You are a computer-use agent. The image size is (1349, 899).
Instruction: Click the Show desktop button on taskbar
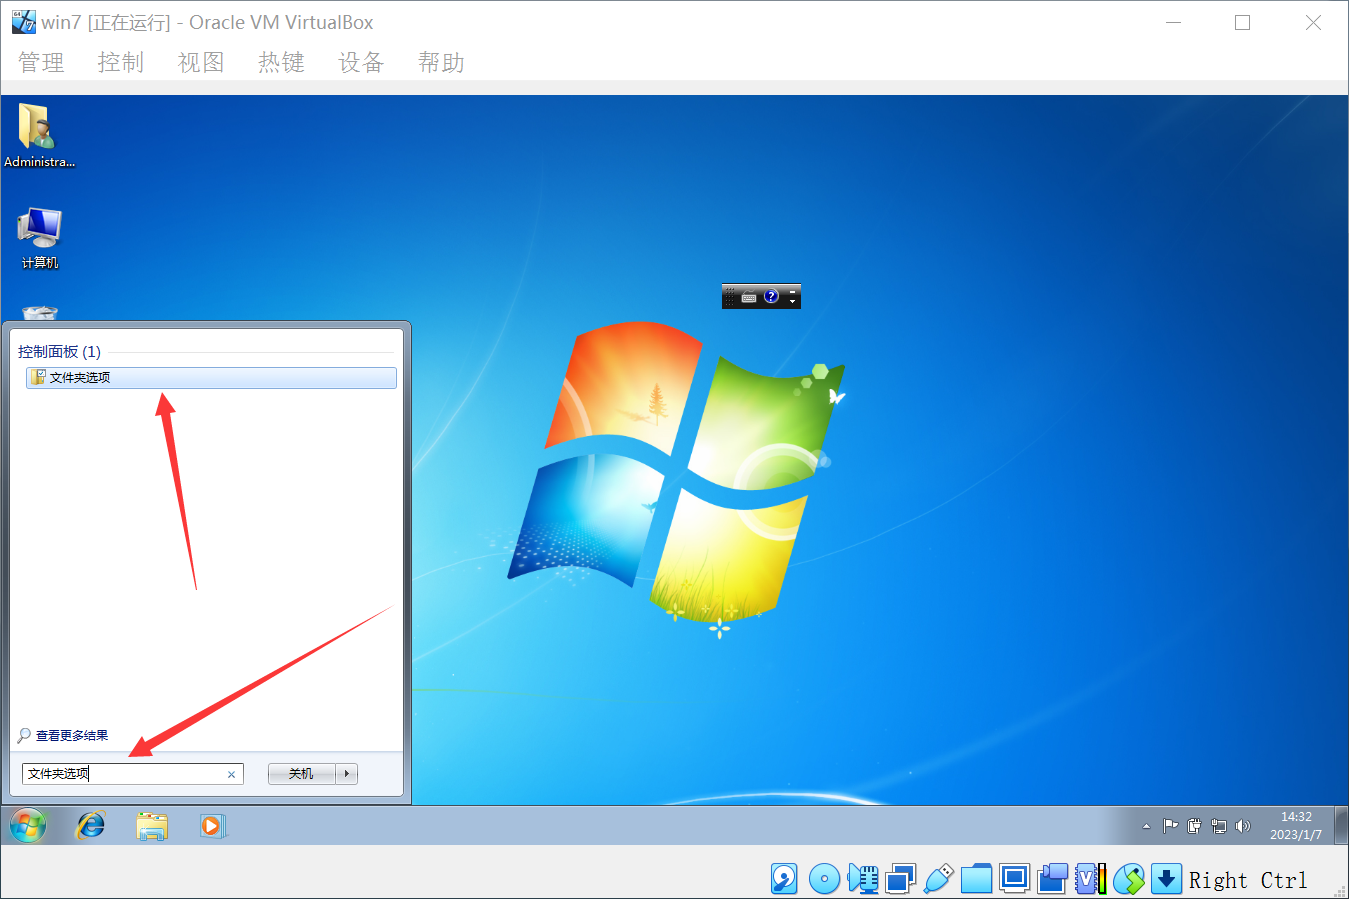[1341, 826]
